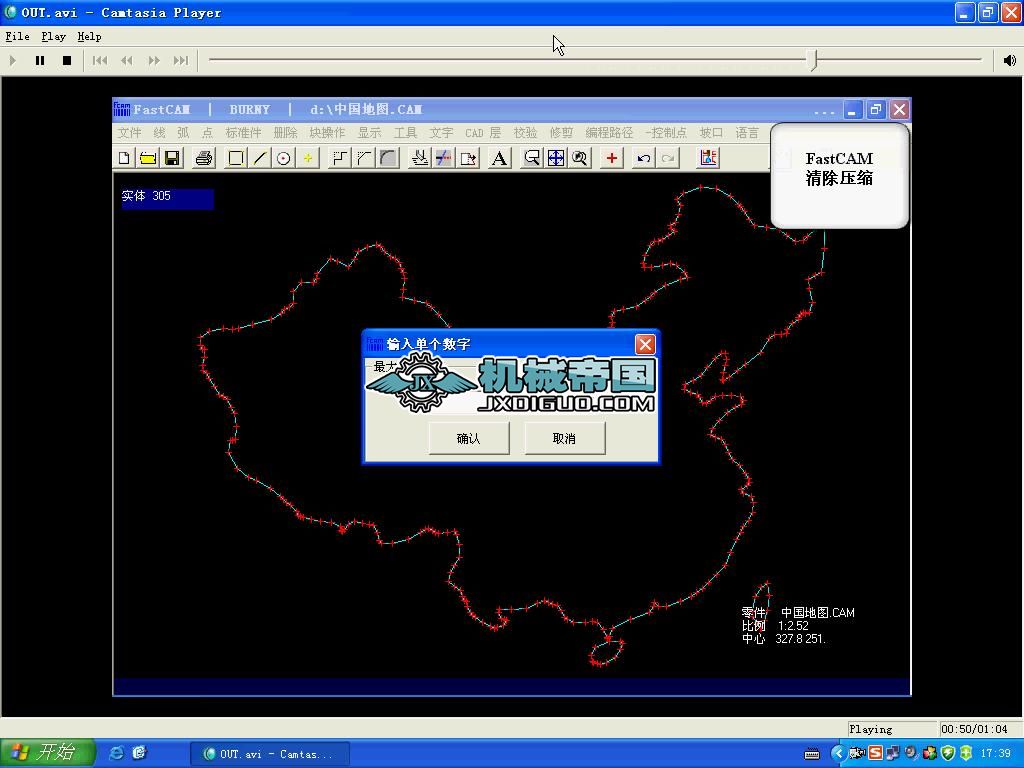Click the zoom window magnifier icon

(x=532, y=157)
